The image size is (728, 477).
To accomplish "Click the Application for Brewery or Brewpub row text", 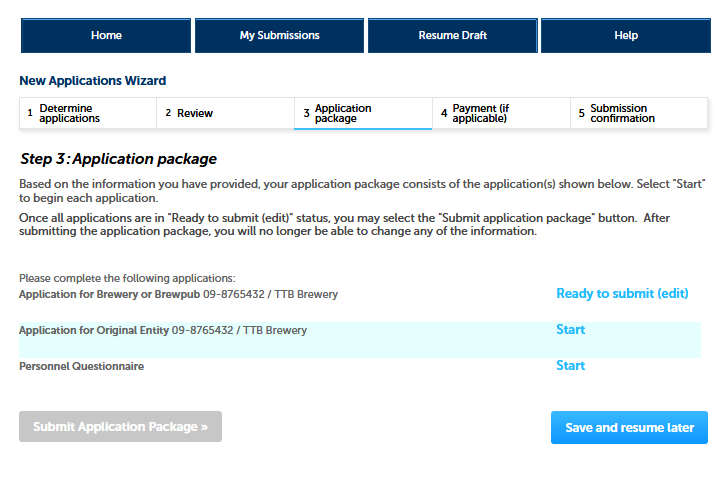I will pyautogui.click(x=178, y=295).
